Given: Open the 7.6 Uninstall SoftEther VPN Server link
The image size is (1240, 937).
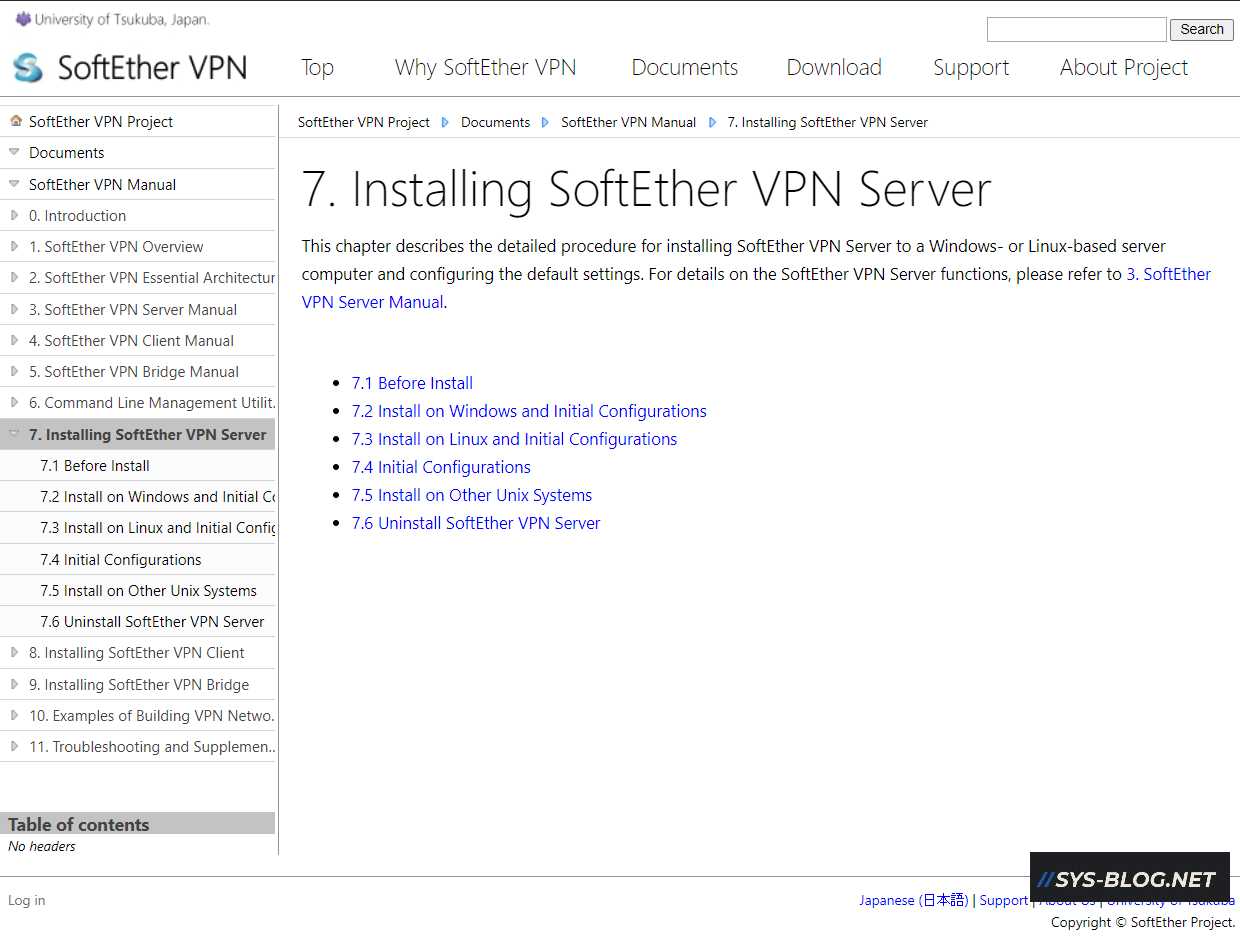Looking at the screenshot, I should (476, 522).
